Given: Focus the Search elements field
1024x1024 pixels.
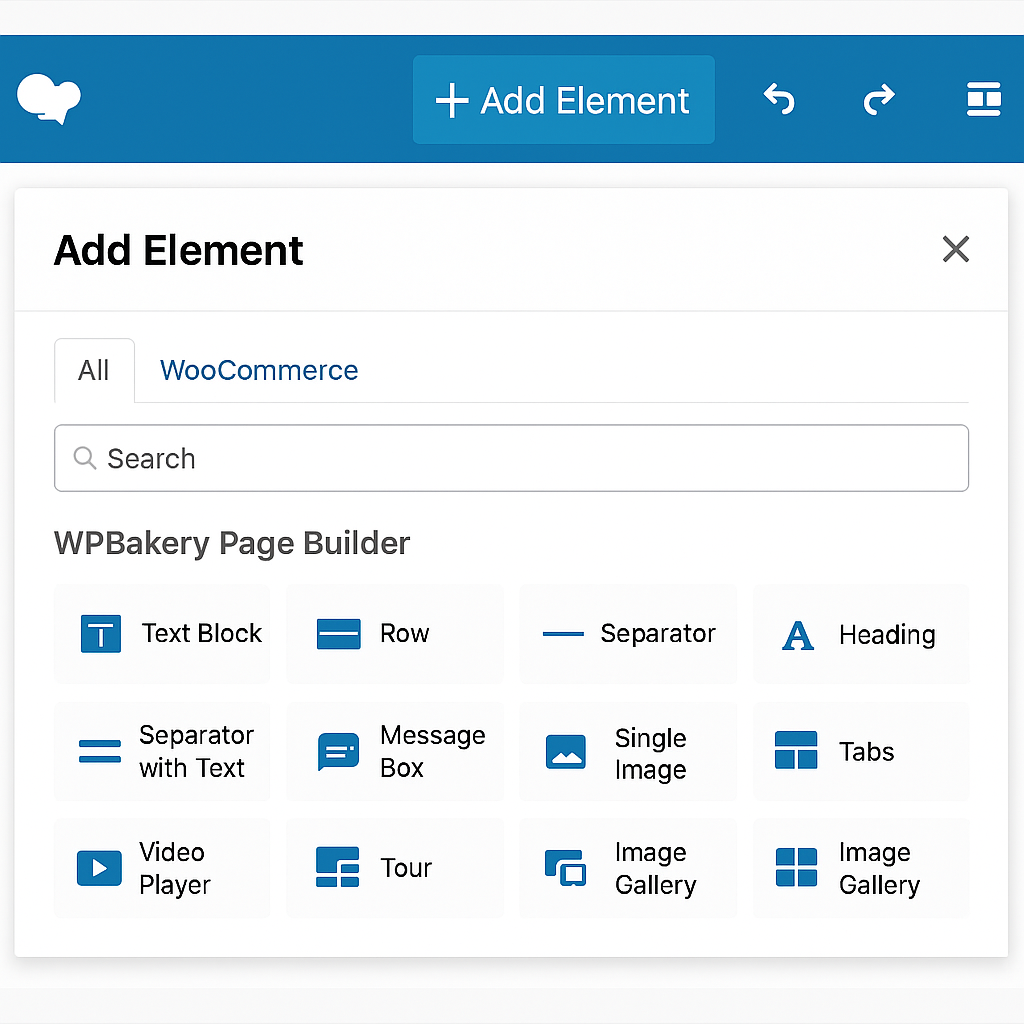Looking at the screenshot, I should click(x=511, y=458).
